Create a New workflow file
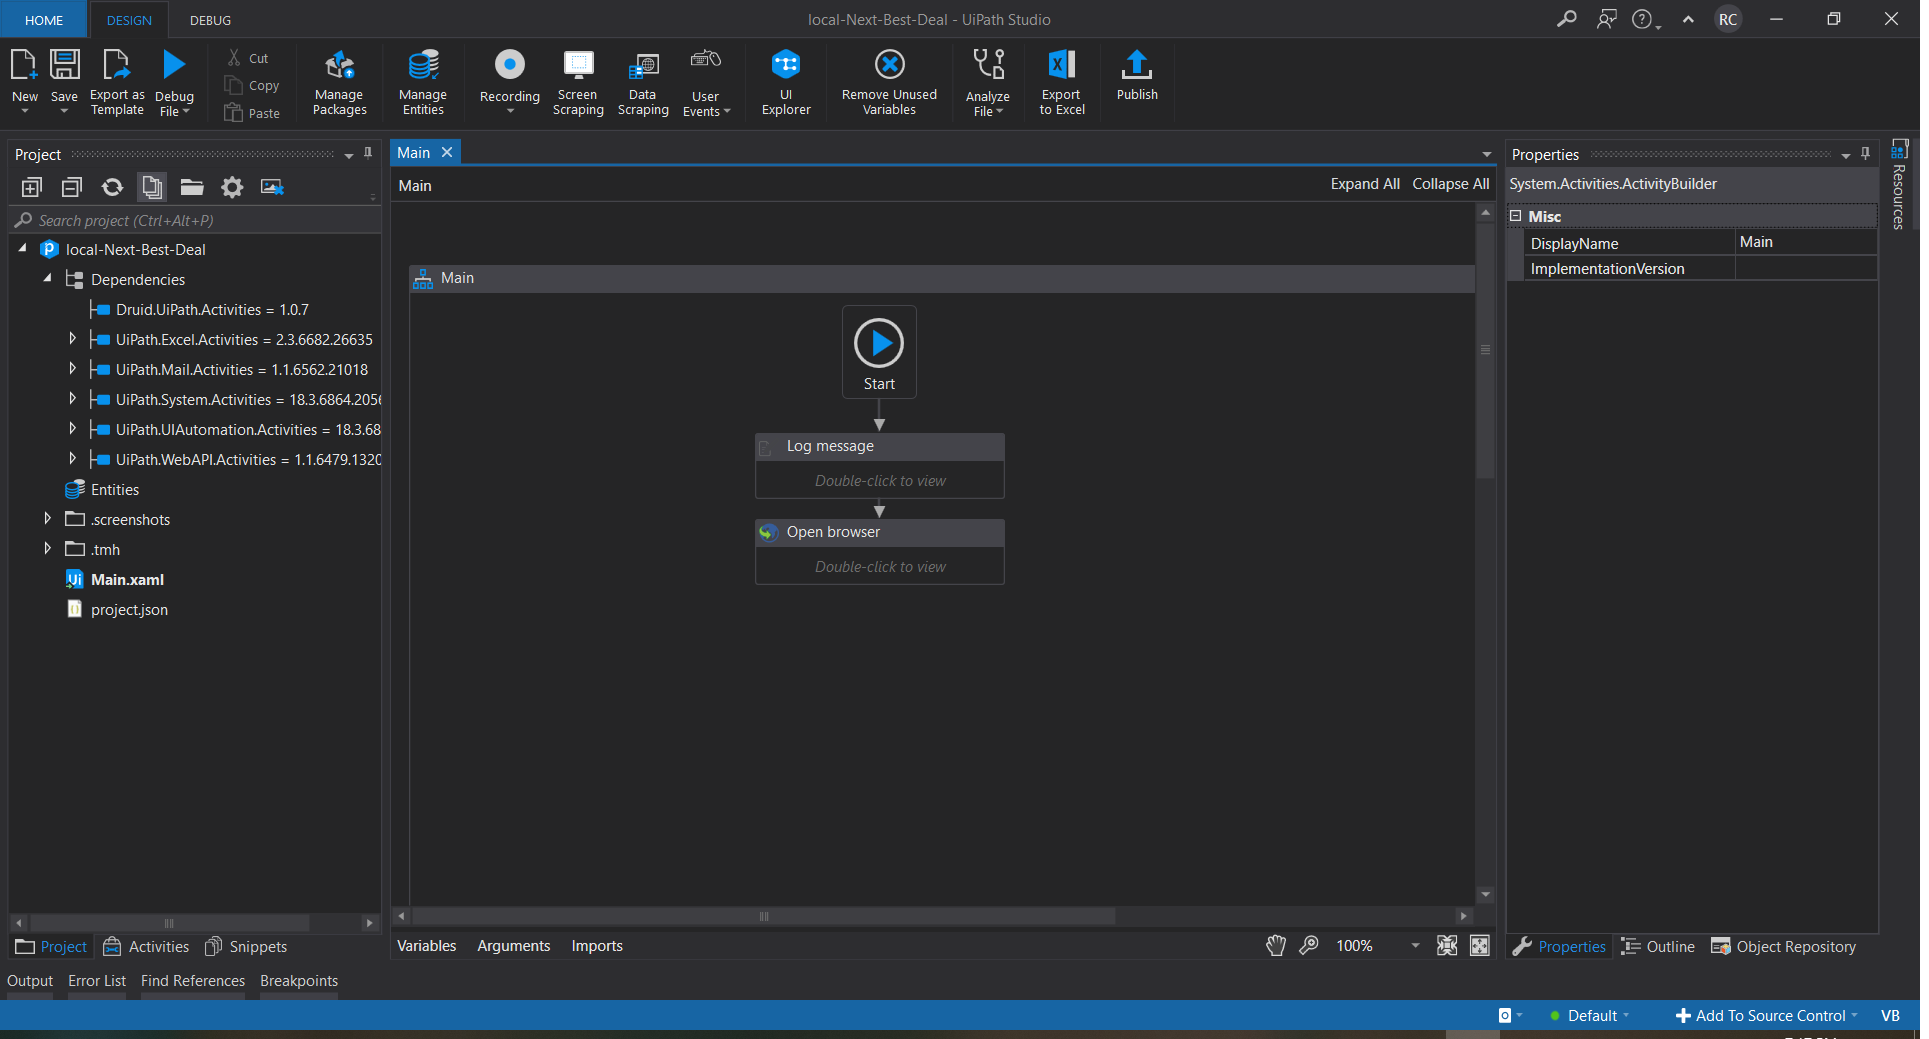 click(24, 80)
